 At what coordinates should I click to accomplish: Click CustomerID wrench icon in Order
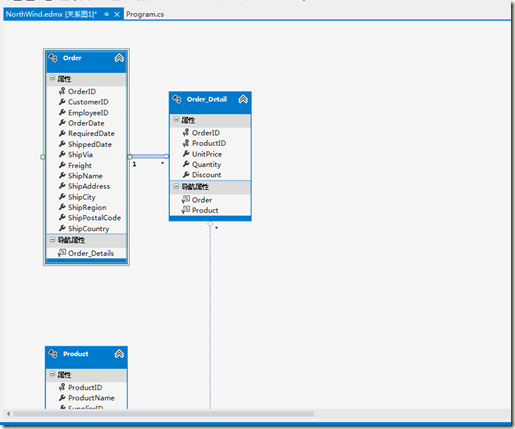[62, 101]
